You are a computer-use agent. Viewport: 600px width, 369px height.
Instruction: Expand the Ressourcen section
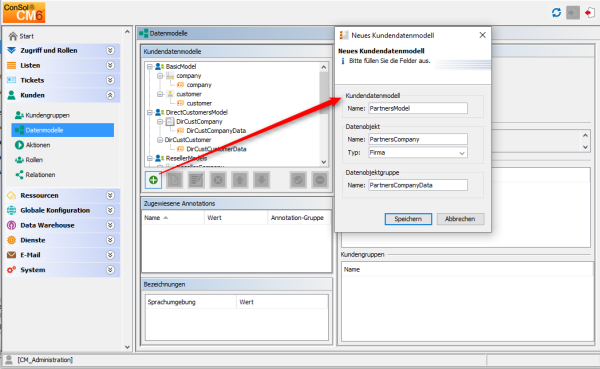point(110,195)
